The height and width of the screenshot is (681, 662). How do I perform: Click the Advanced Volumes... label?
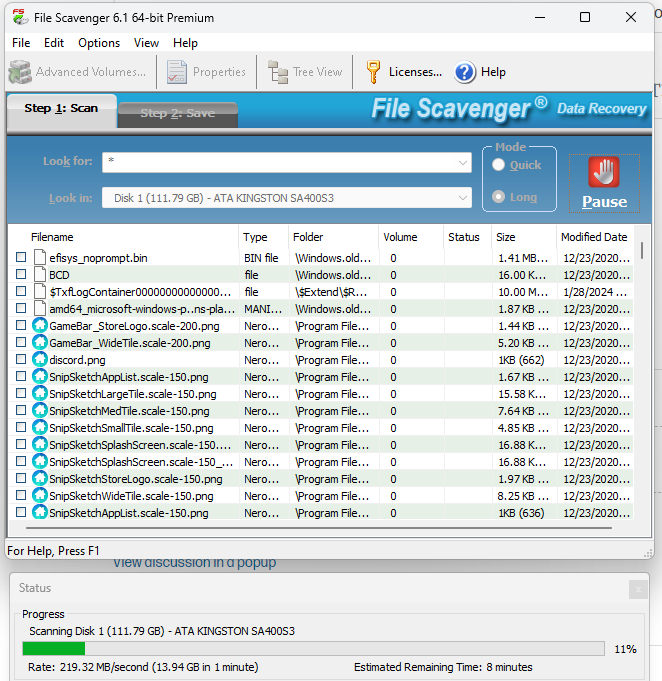(x=91, y=72)
